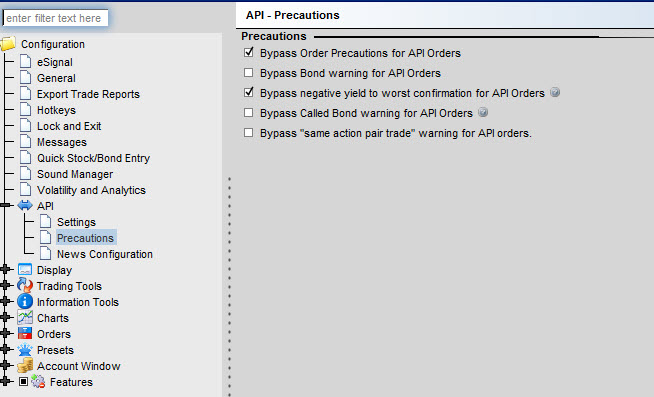Viewport: 654px width, 397px height.
Task: Click help icon beside negative yield option
Action: (x=555, y=92)
